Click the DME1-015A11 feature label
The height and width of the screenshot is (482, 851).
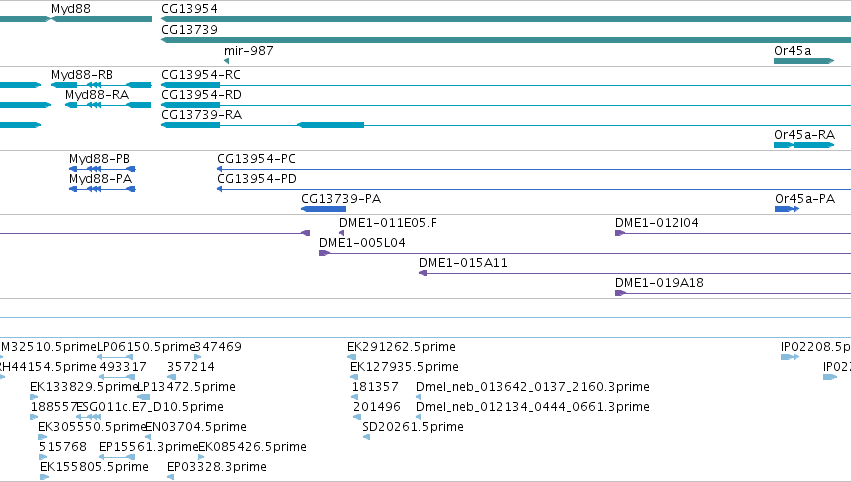point(463,263)
